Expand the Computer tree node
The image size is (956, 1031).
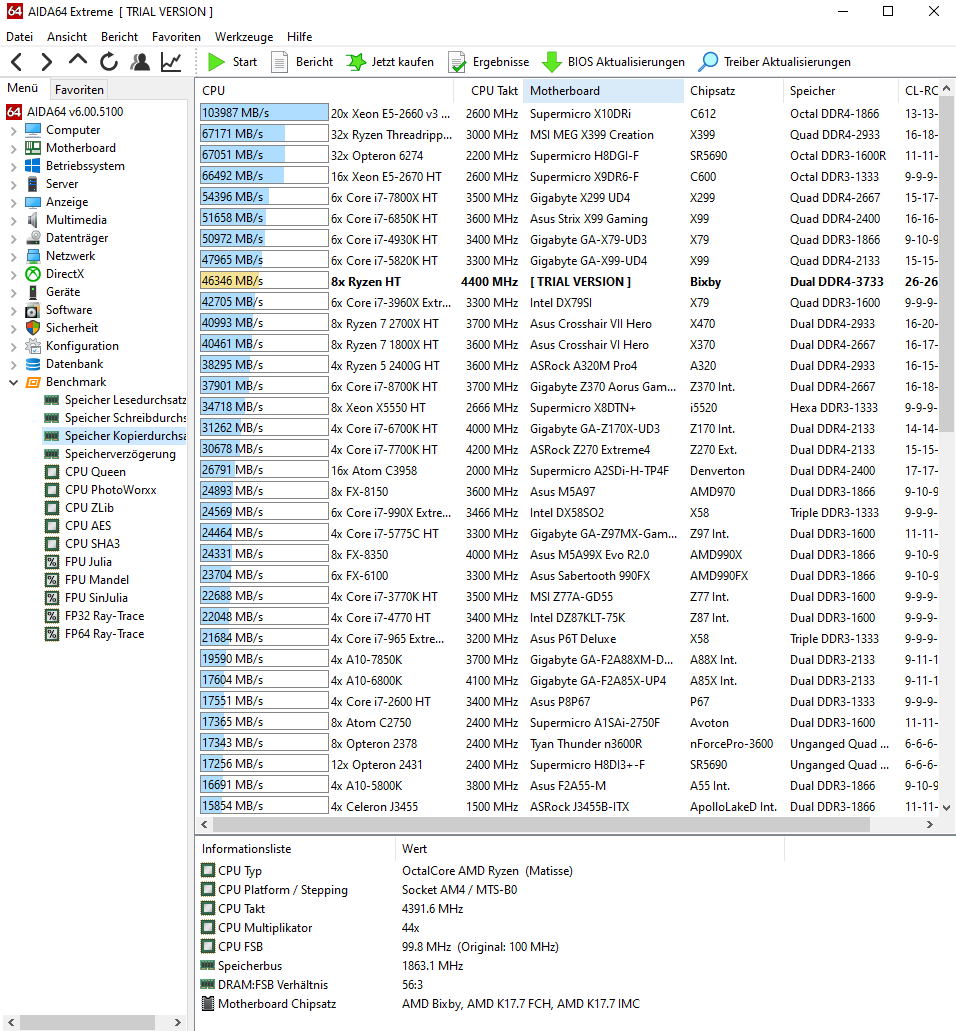point(13,130)
